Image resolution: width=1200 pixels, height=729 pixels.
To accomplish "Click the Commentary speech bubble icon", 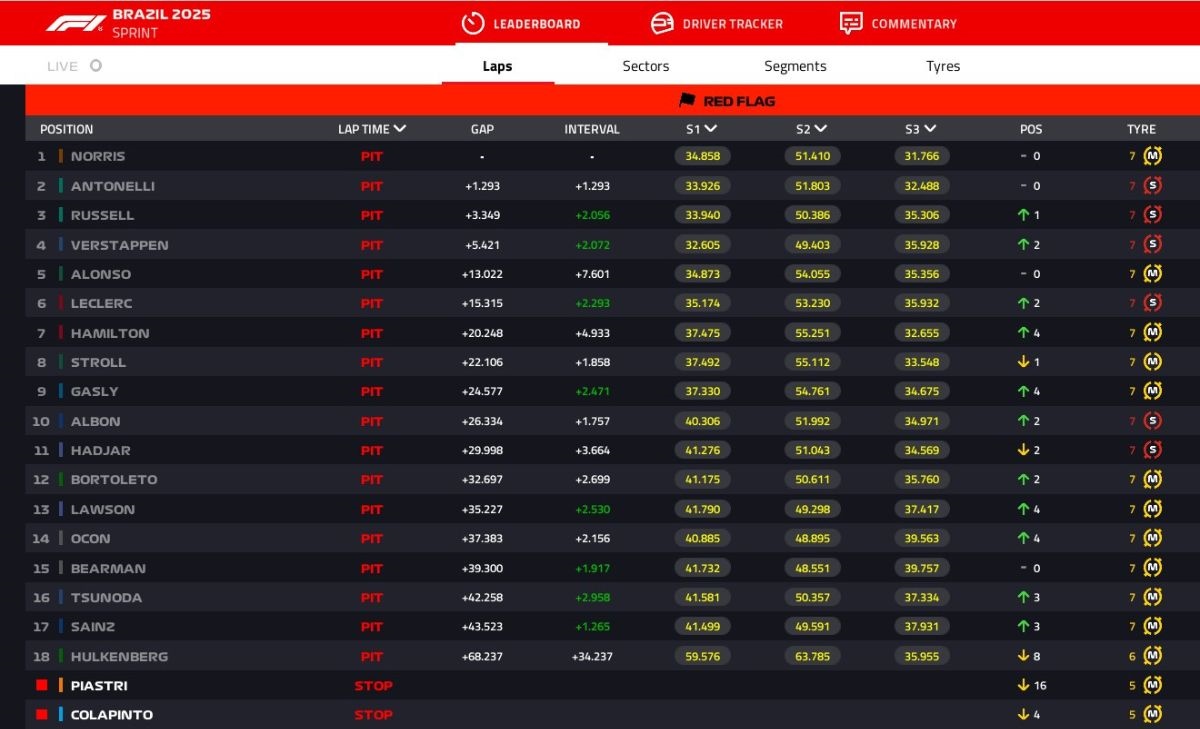I will pos(851,23).
